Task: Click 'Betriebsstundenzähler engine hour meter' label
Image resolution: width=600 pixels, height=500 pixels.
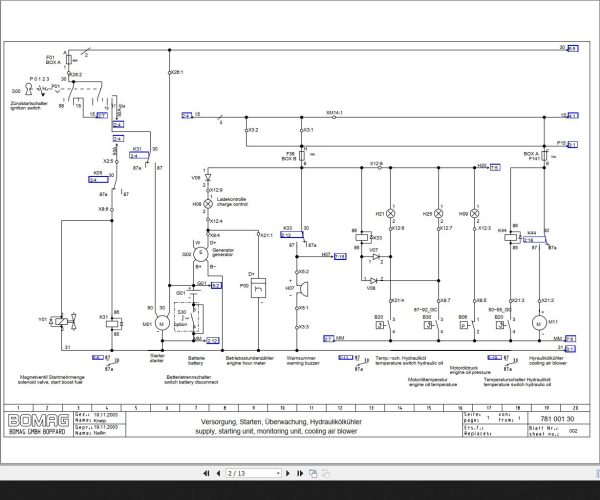Action: tap(249, 361)
